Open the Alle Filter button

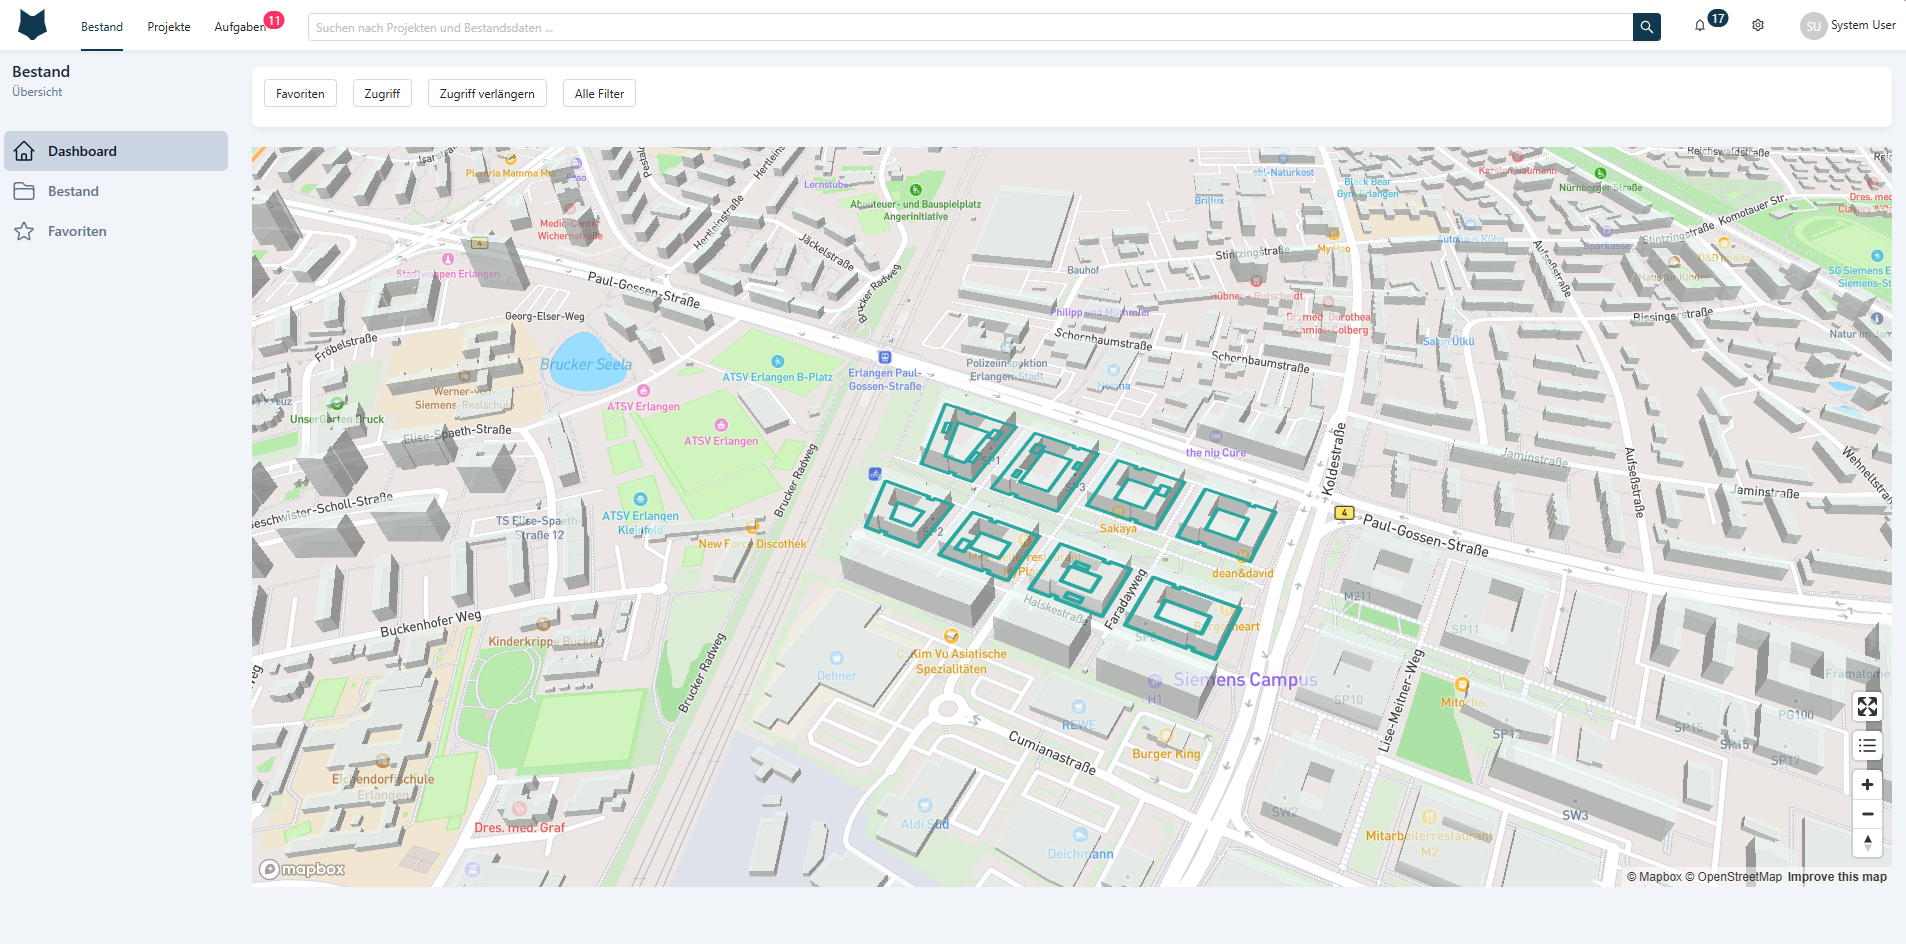tap(599, 94)
